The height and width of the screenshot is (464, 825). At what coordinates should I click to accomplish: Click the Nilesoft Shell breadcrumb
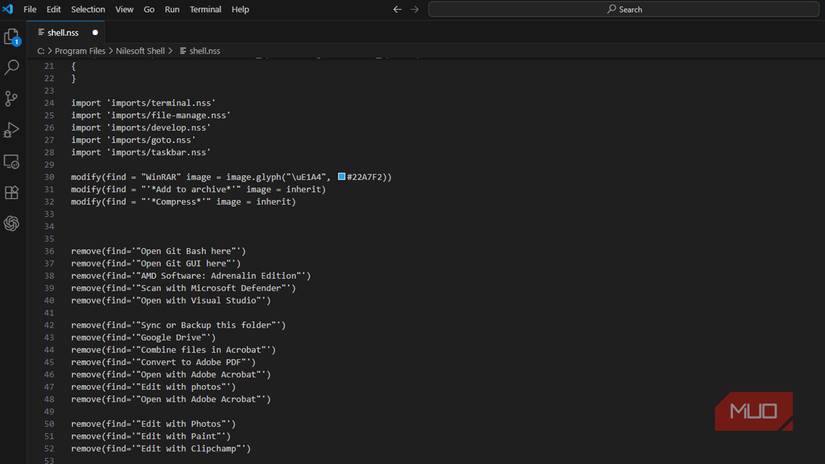(140, 51)
